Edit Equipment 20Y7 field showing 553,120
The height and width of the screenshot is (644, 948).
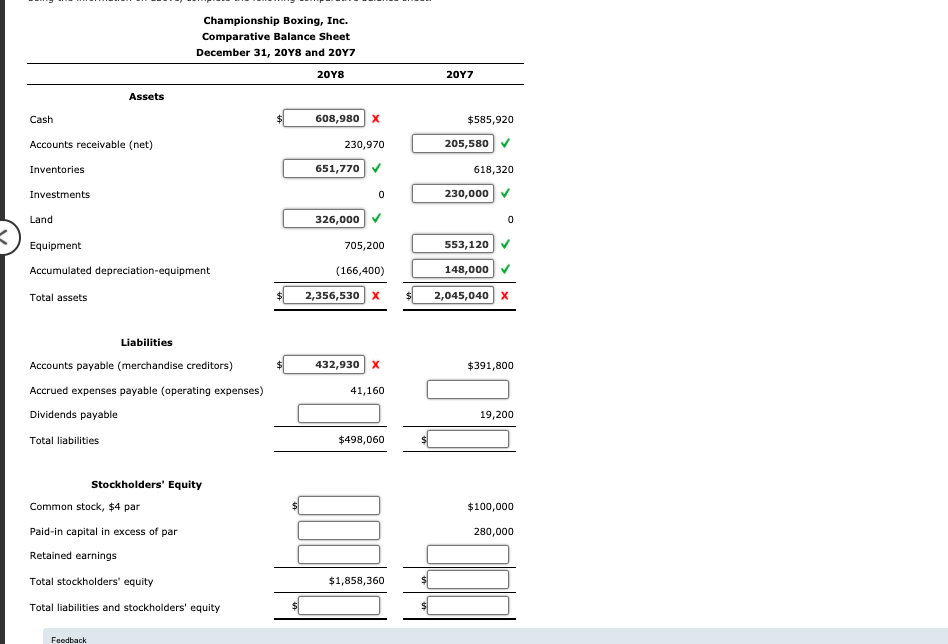(453, 244)
